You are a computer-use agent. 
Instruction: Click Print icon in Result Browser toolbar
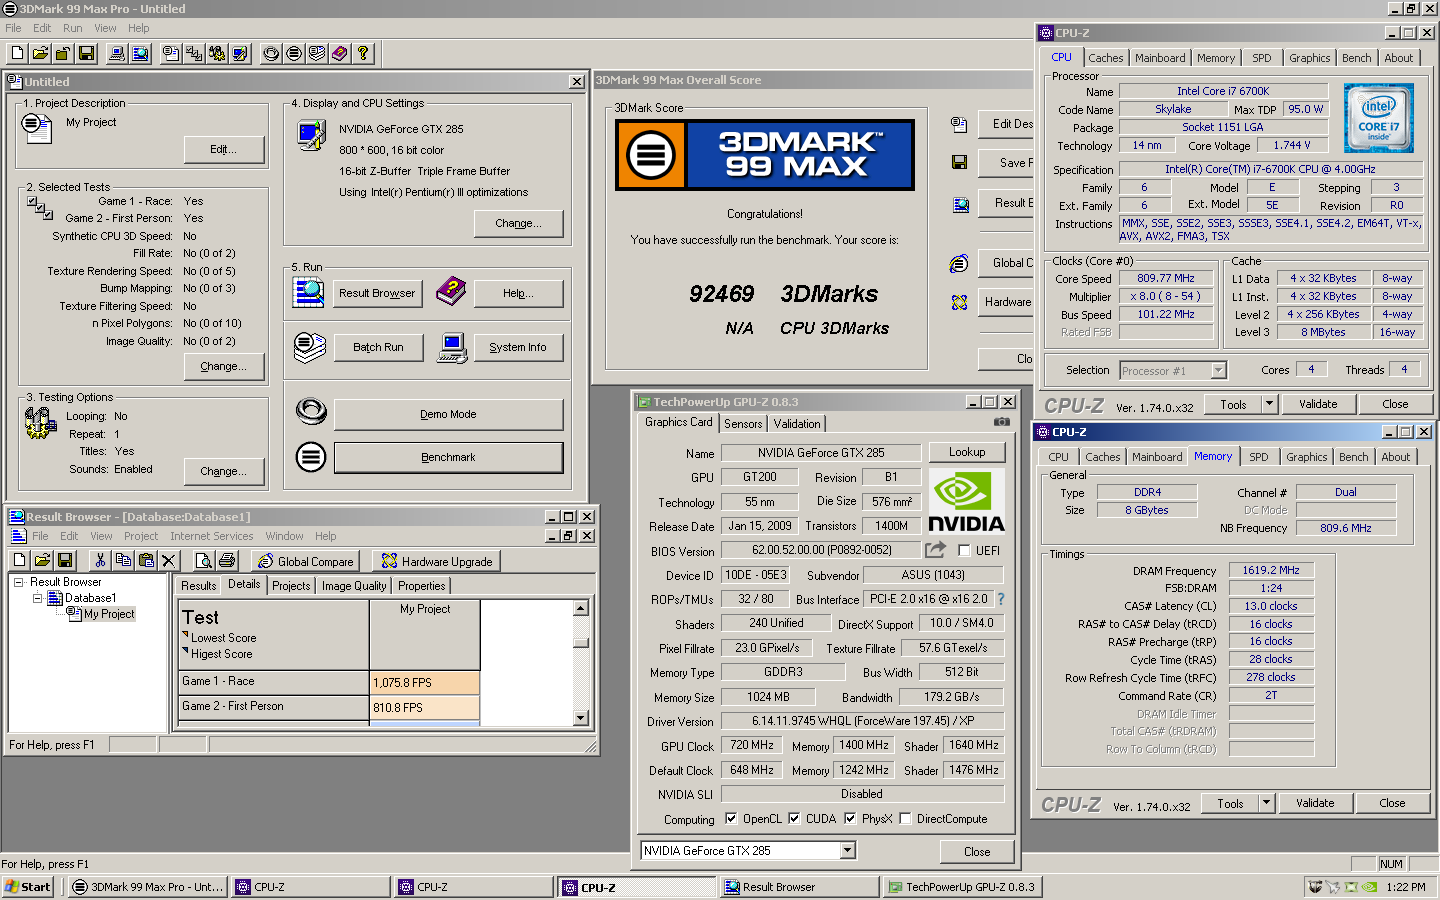click(227, 560)
